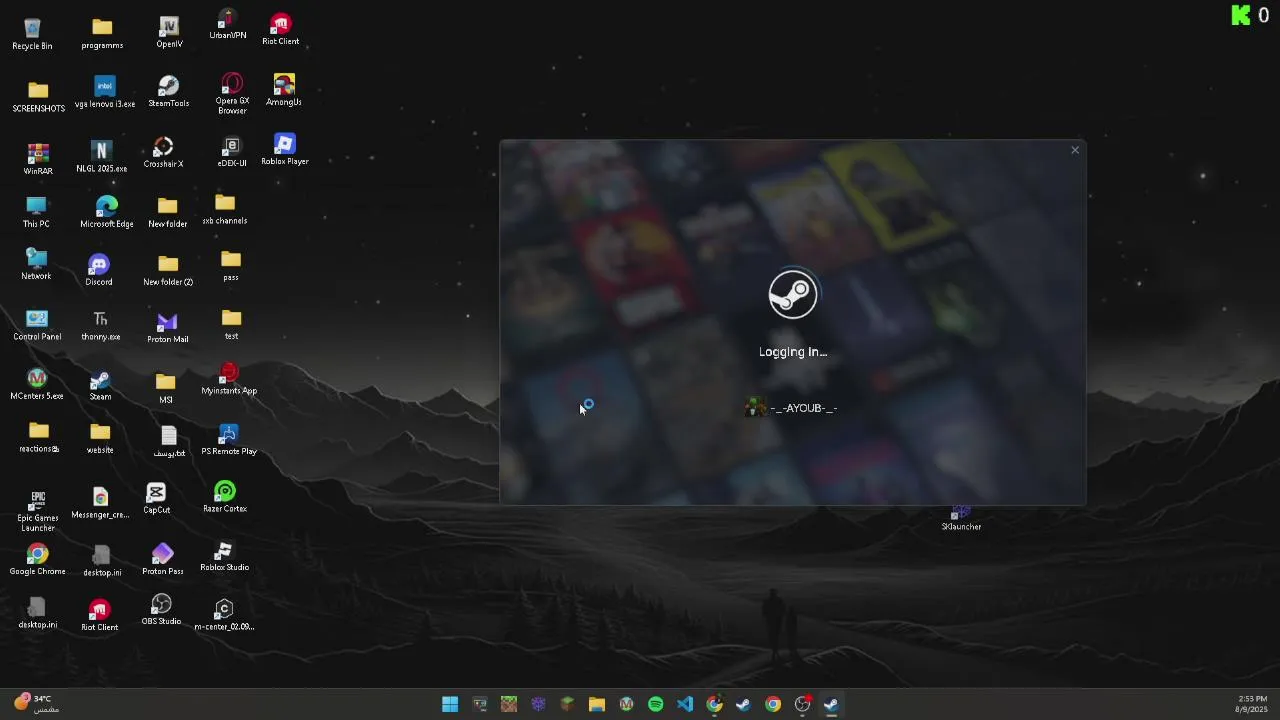Select the folder named New folder

[168, 212]
